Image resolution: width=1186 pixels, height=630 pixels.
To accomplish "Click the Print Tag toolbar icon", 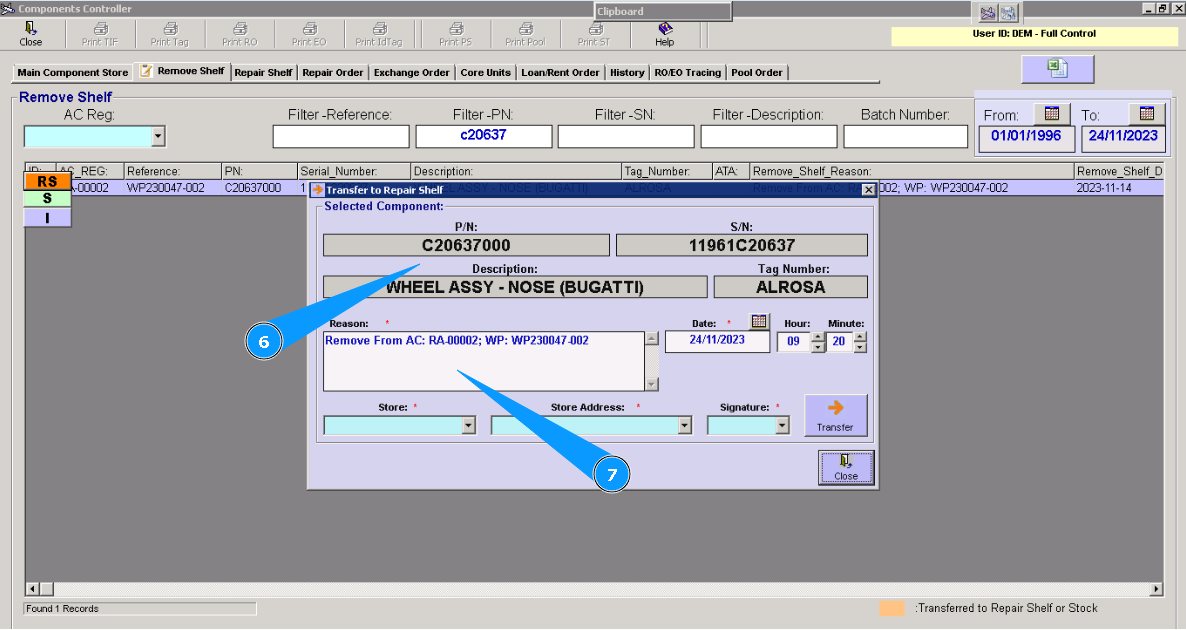I will click(x=169, y=34).
